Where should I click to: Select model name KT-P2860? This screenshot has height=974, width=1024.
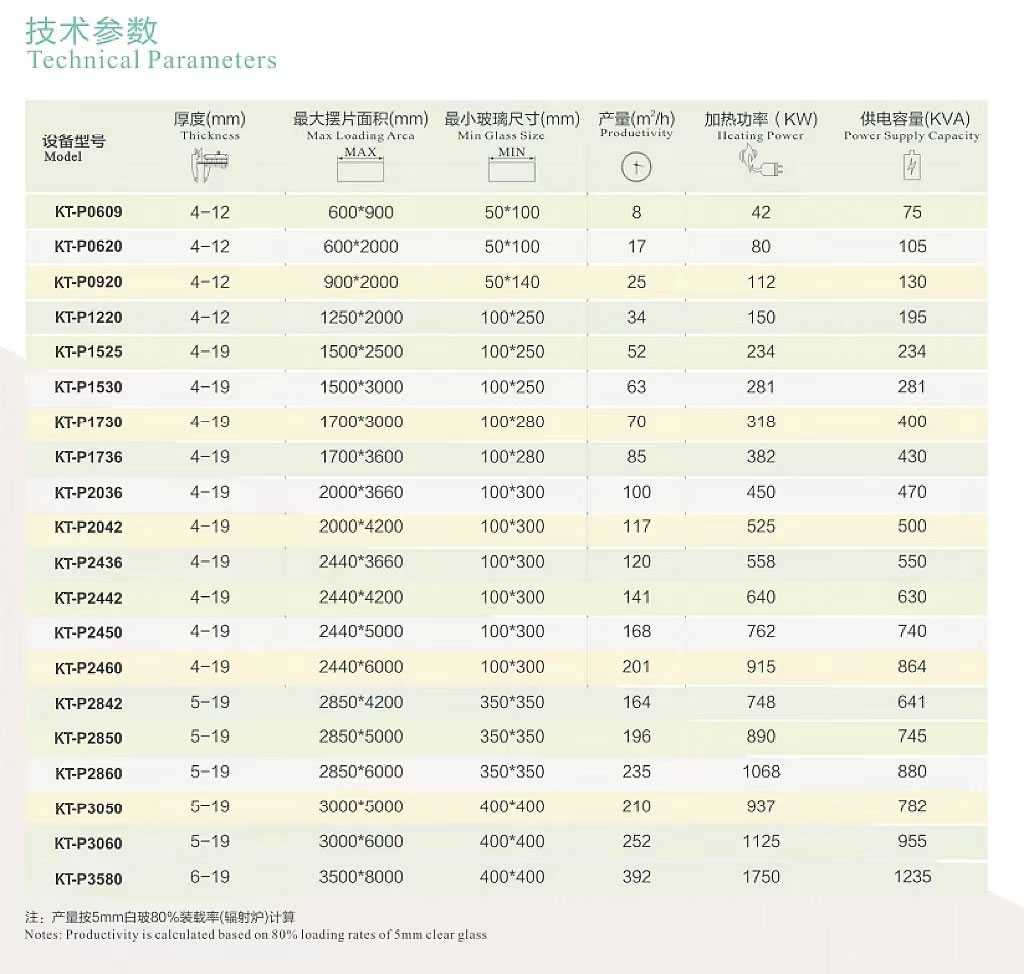(x=89, y=773)
